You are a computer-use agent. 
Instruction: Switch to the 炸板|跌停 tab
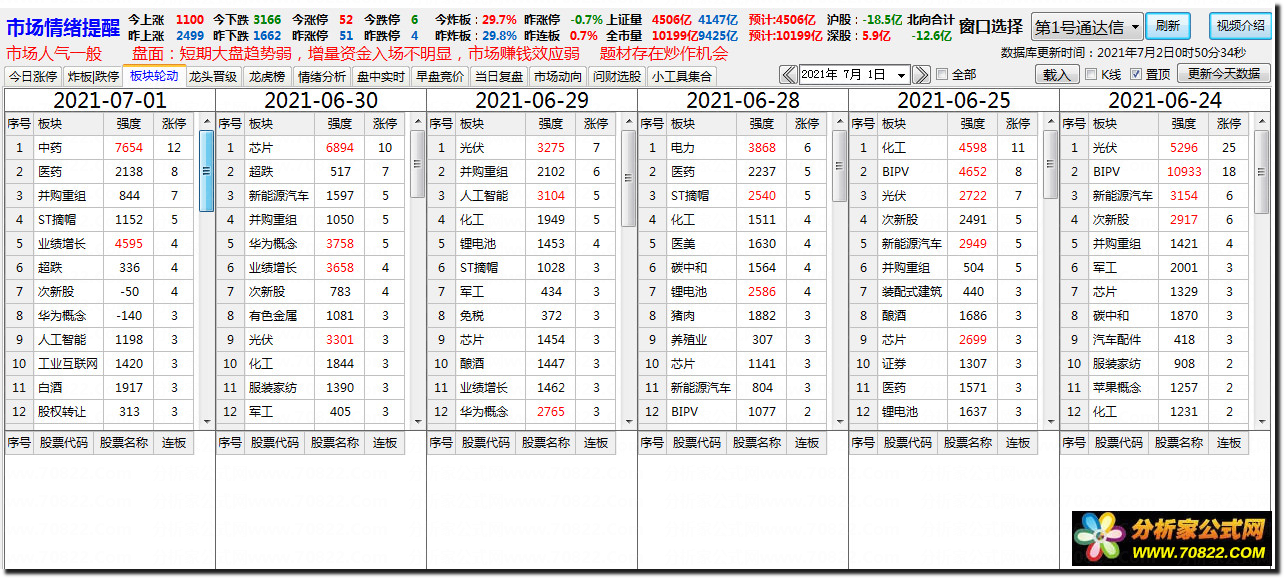click(93, 76)
